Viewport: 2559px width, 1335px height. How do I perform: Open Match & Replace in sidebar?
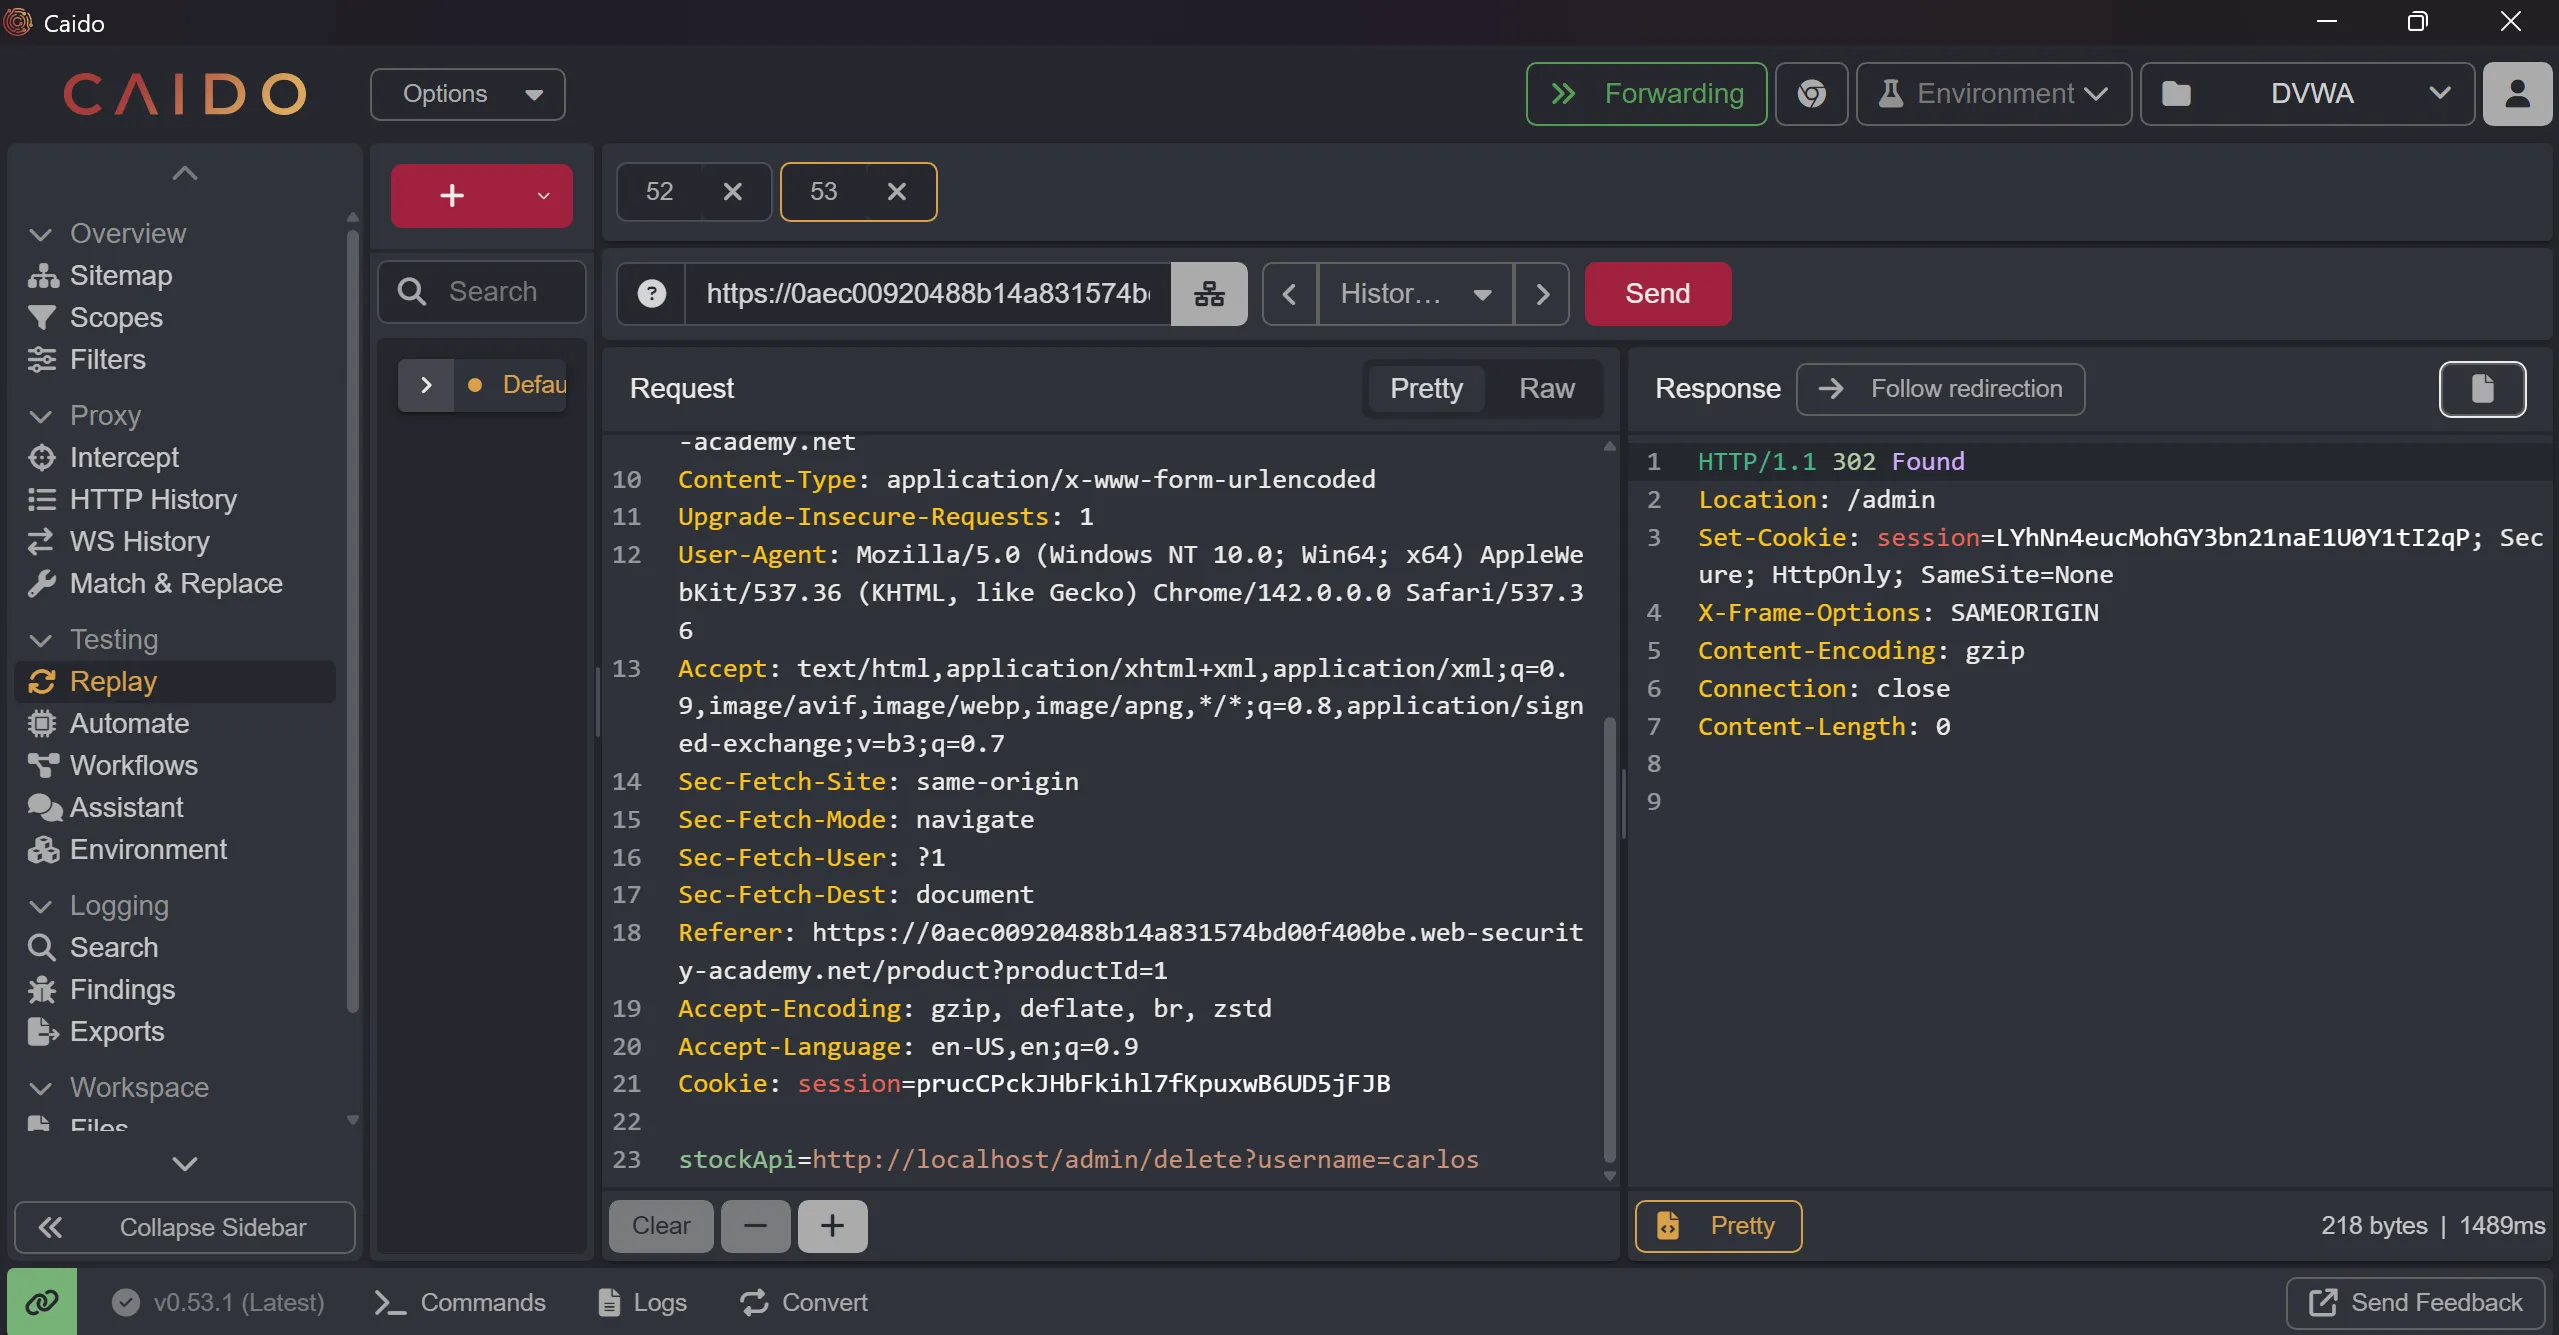point(176,583)
